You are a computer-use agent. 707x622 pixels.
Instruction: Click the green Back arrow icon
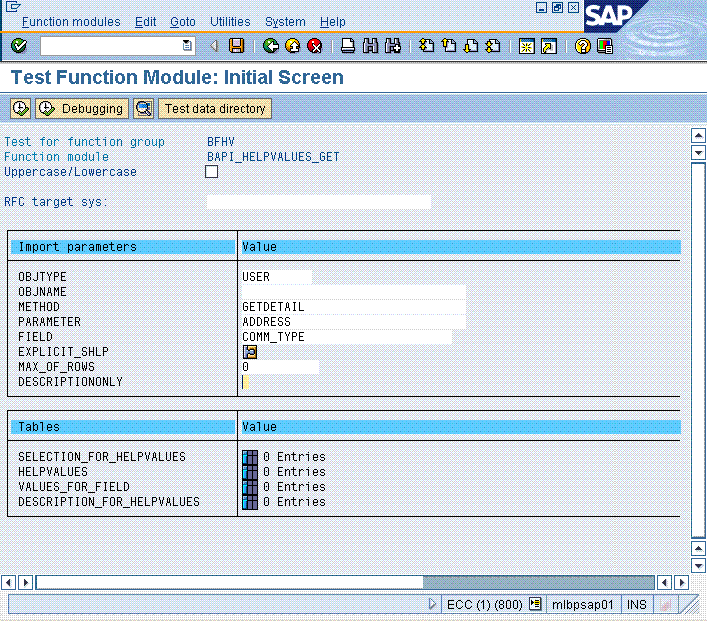271,46
